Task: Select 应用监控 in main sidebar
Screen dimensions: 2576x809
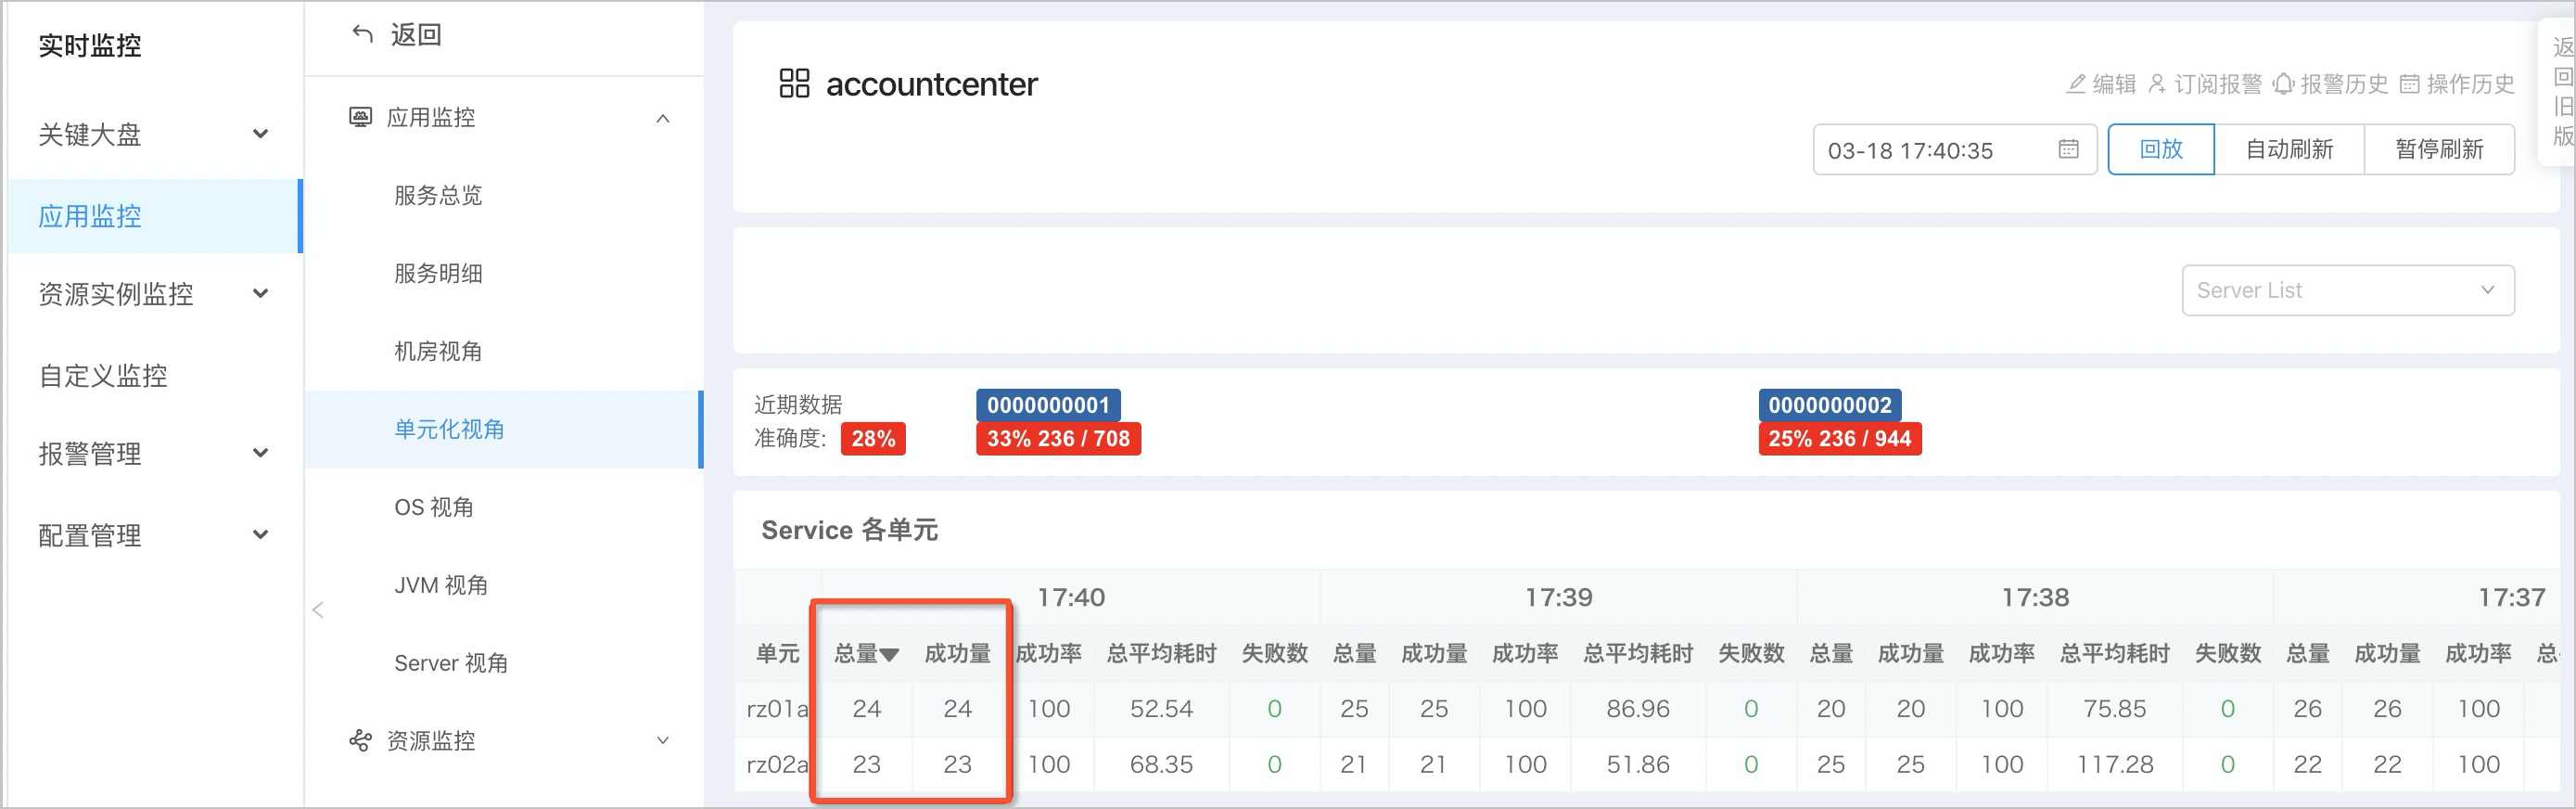Action: pos(154,216)
